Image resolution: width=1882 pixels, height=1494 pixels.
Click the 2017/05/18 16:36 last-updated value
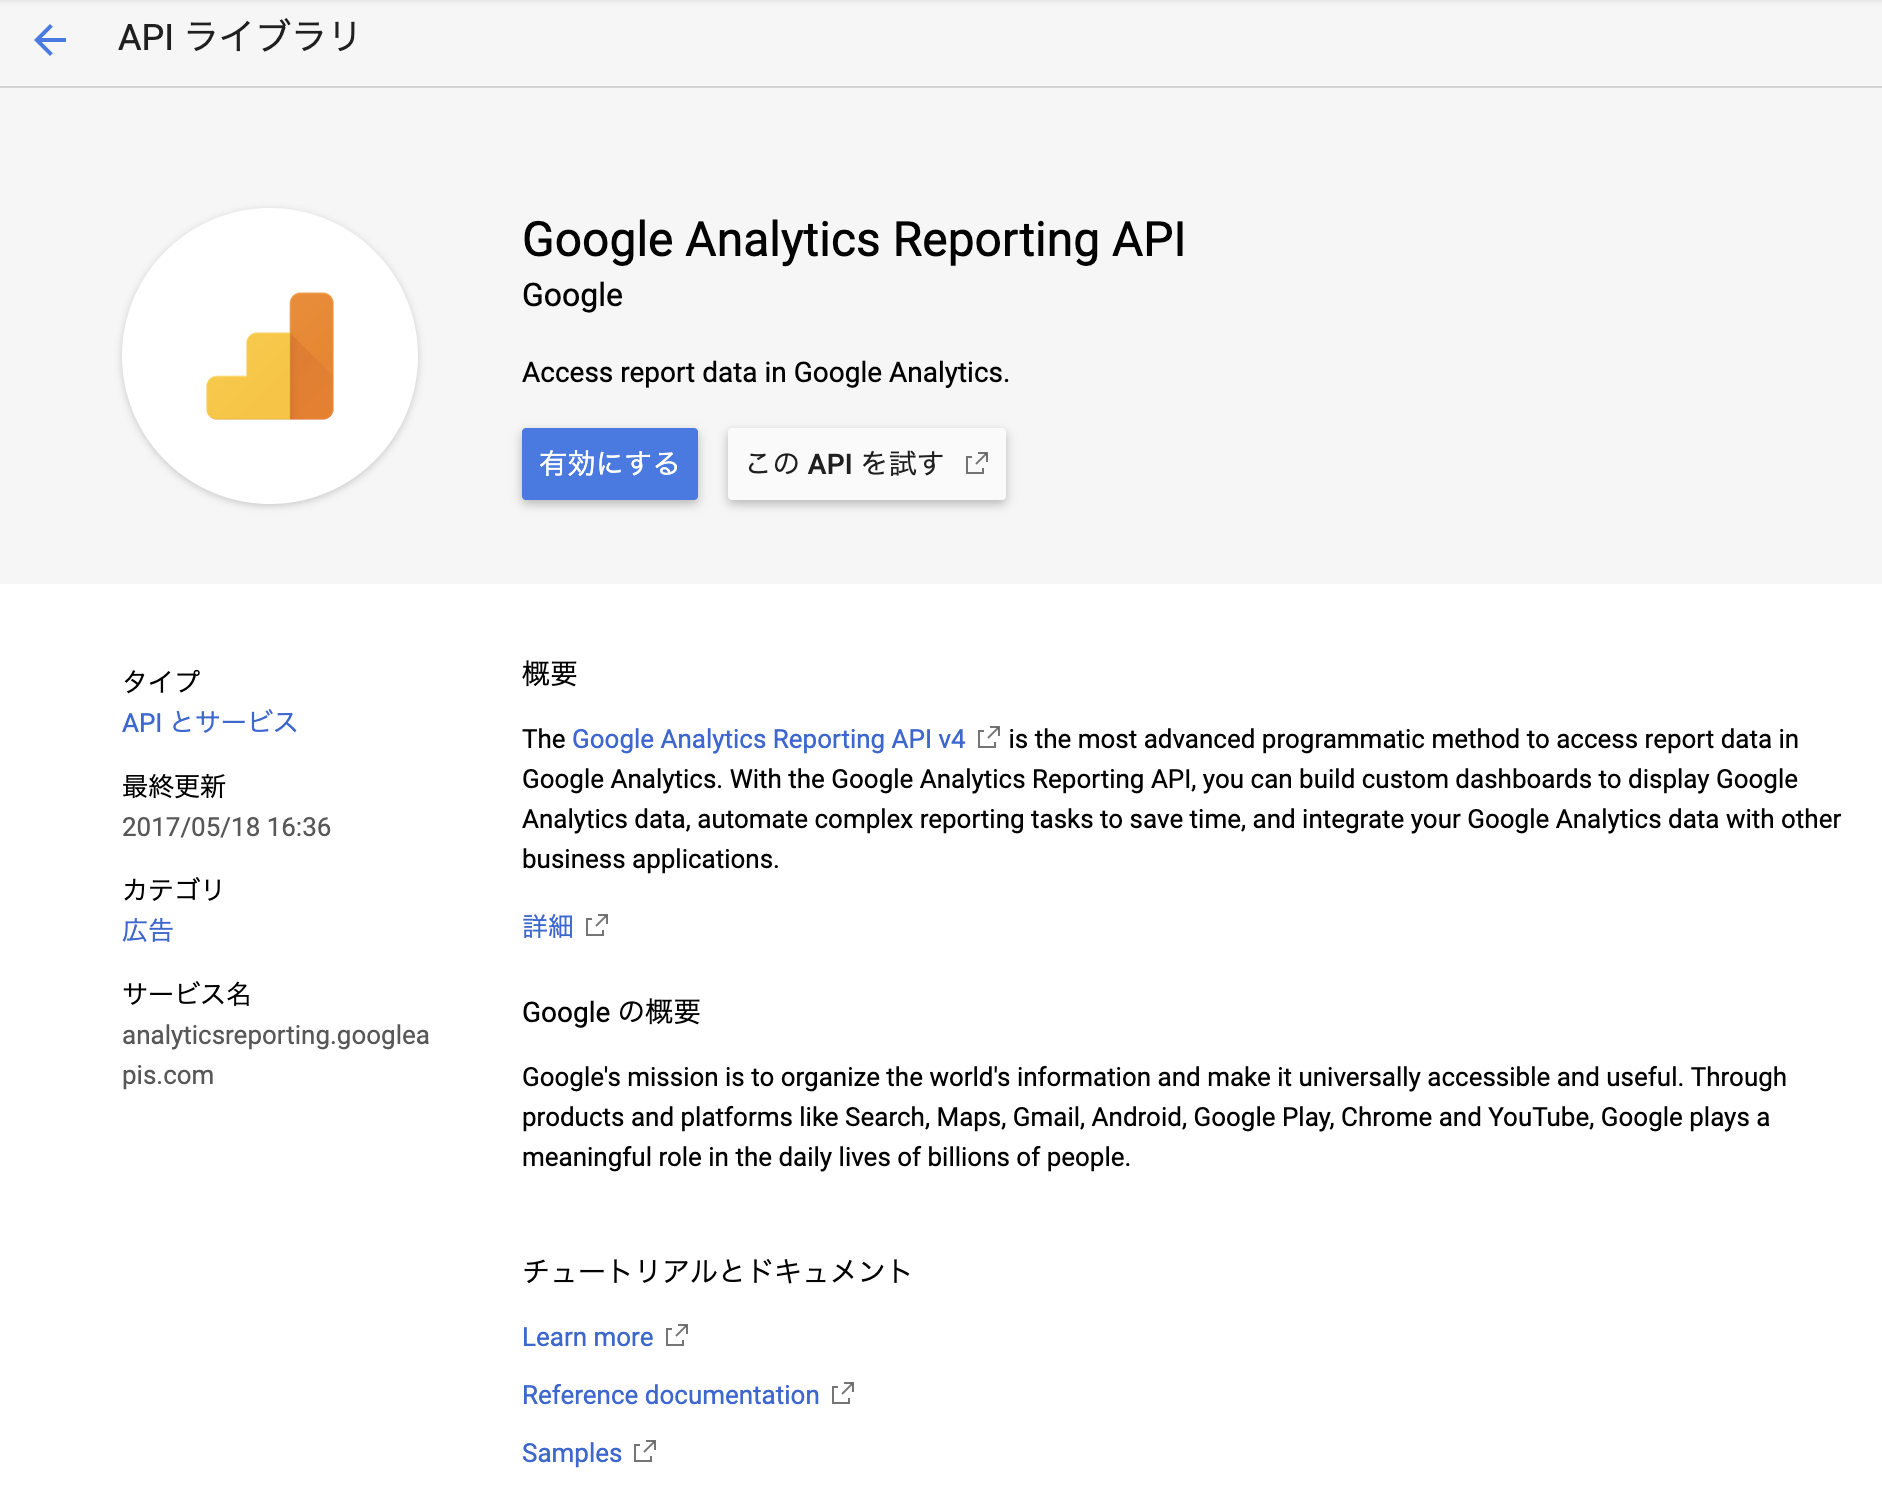coord(226,827)
